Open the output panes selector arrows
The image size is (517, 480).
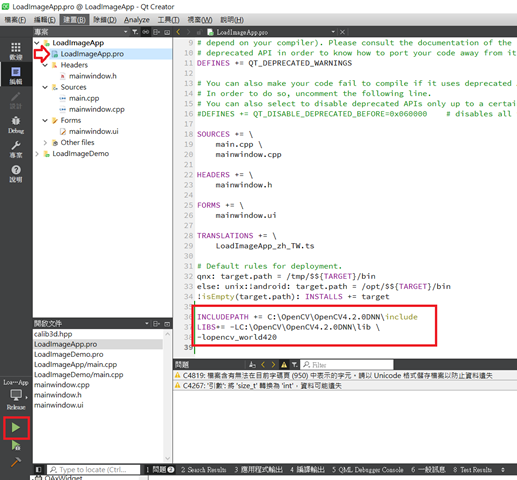pyautogui.click(x=503, y=470)
